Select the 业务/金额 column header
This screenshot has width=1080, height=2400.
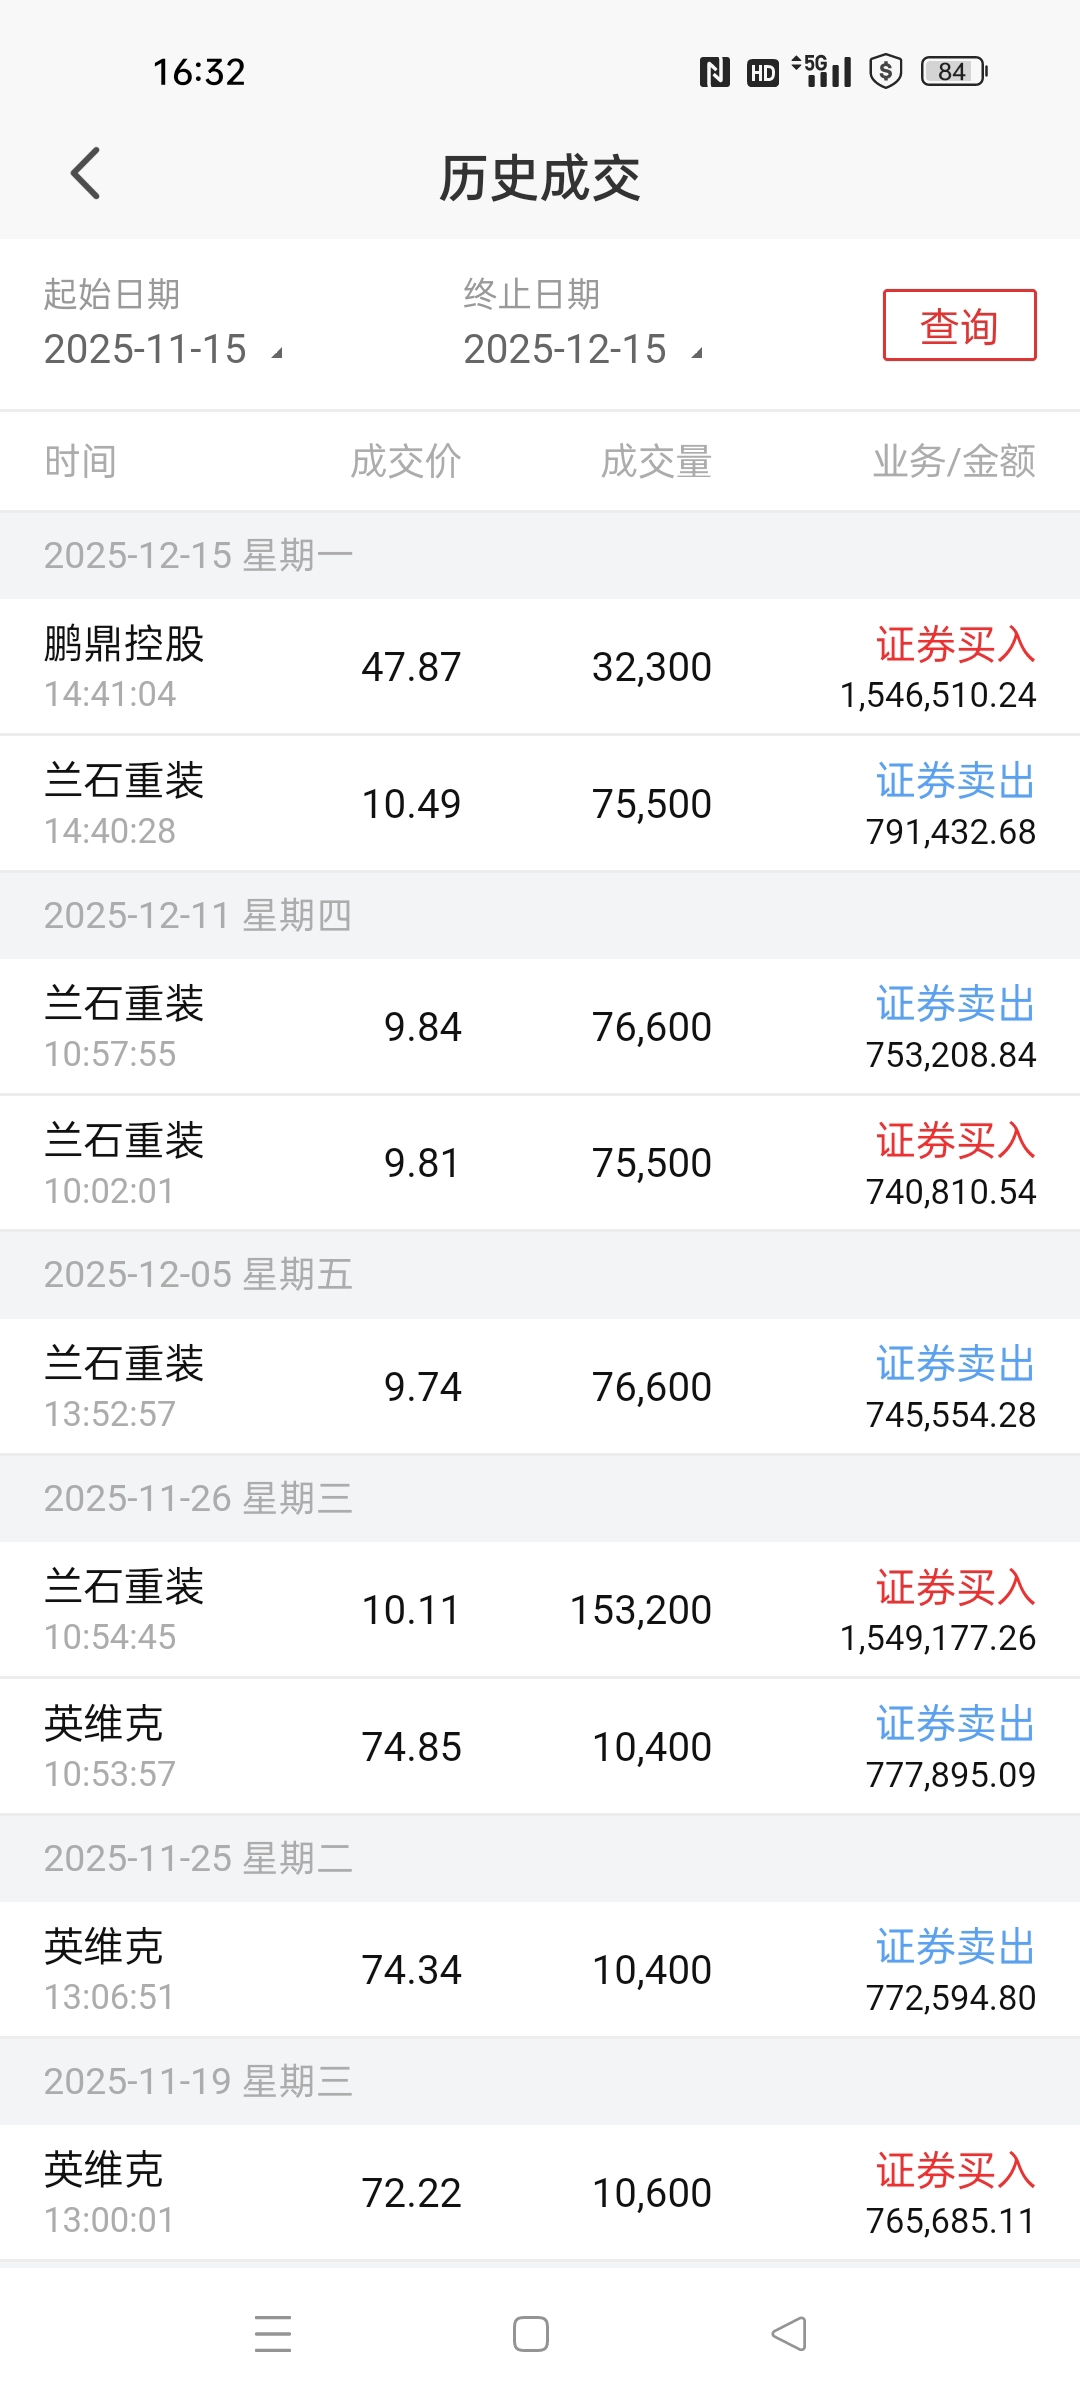(954, 461)
